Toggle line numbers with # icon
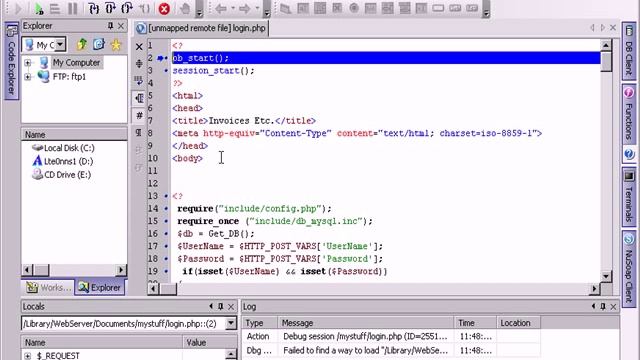Screen dimensions: 640x360 (139, 116)
